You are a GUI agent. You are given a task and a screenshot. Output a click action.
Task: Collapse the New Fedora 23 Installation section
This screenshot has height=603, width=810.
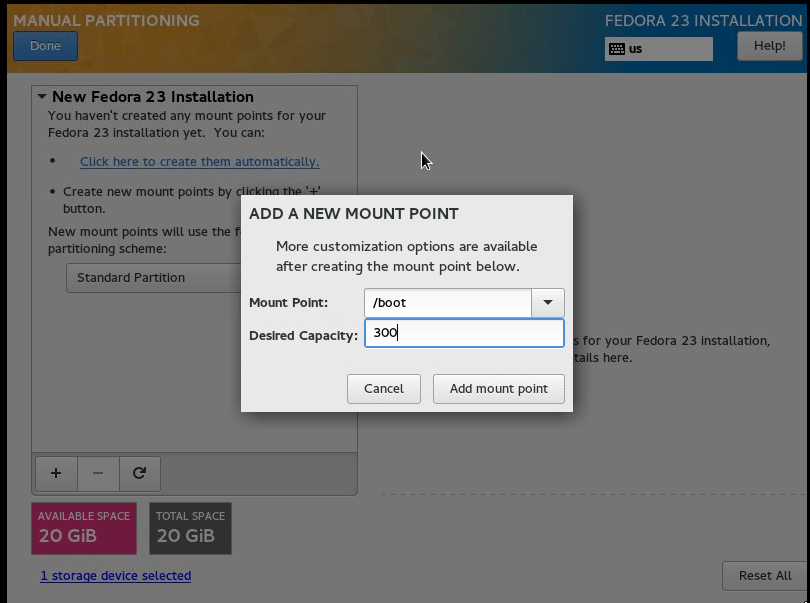tap(42, 97)
